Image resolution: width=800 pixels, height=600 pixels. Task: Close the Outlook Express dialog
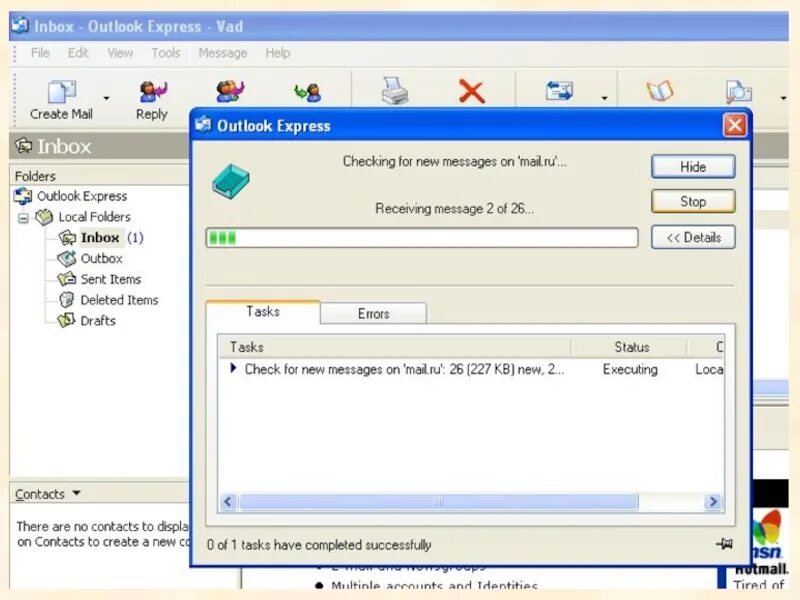pos(735,125)
